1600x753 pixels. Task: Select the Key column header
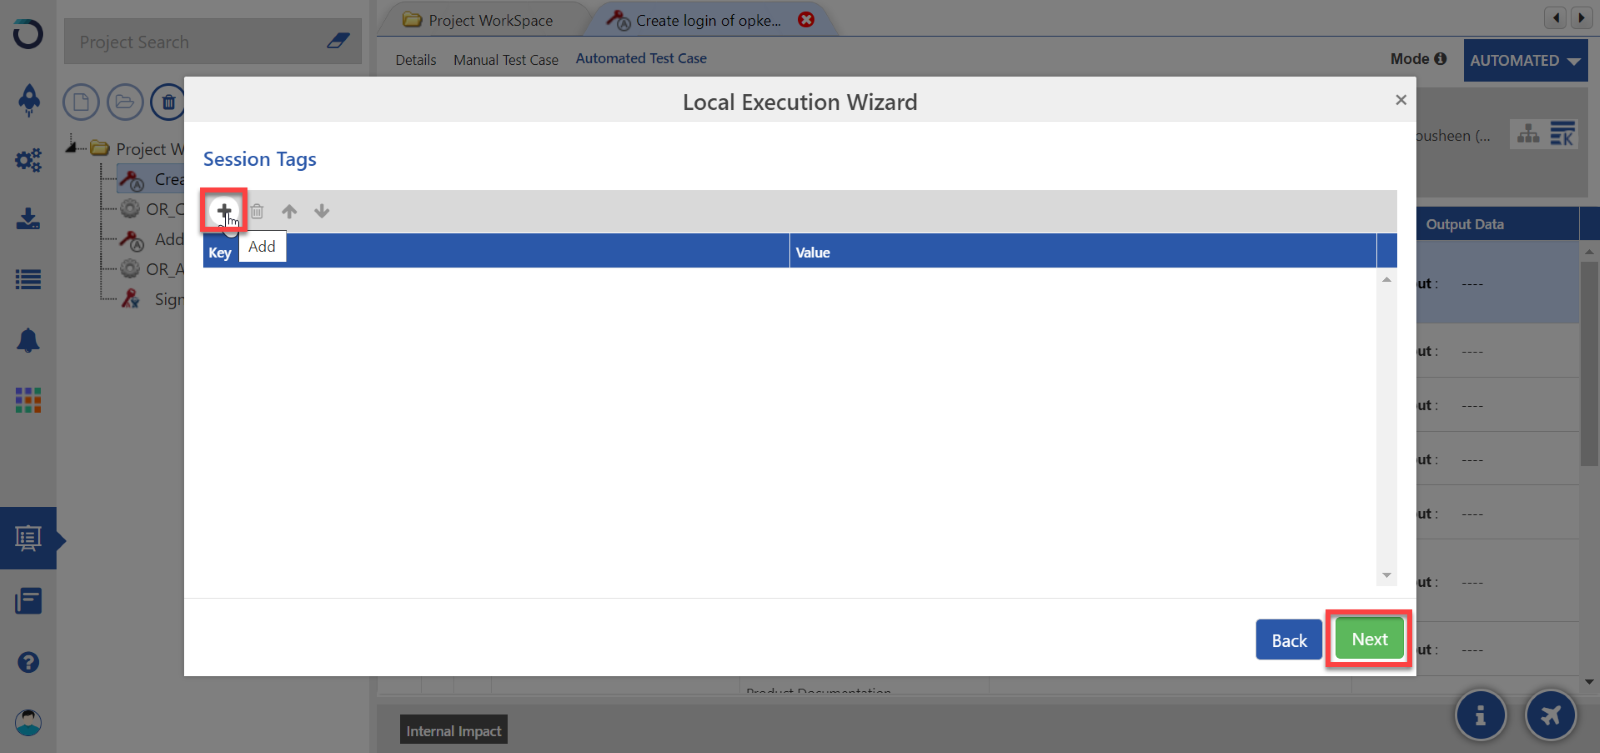(496, 252)
